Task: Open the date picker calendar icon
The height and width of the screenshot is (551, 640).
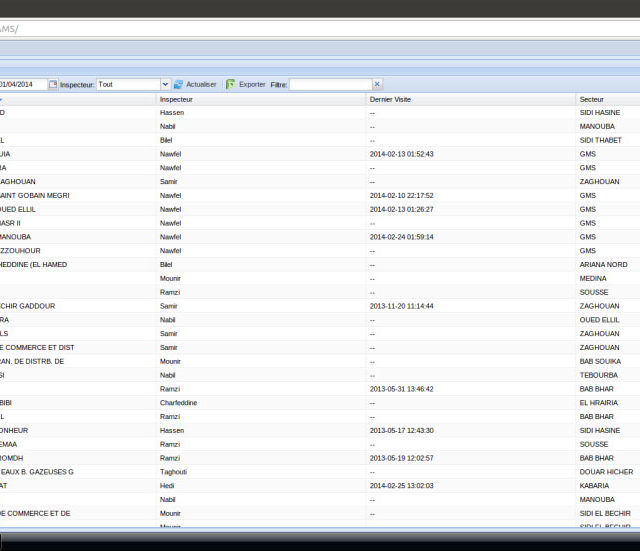Action: pyautogui.click(x=53, y=85)
